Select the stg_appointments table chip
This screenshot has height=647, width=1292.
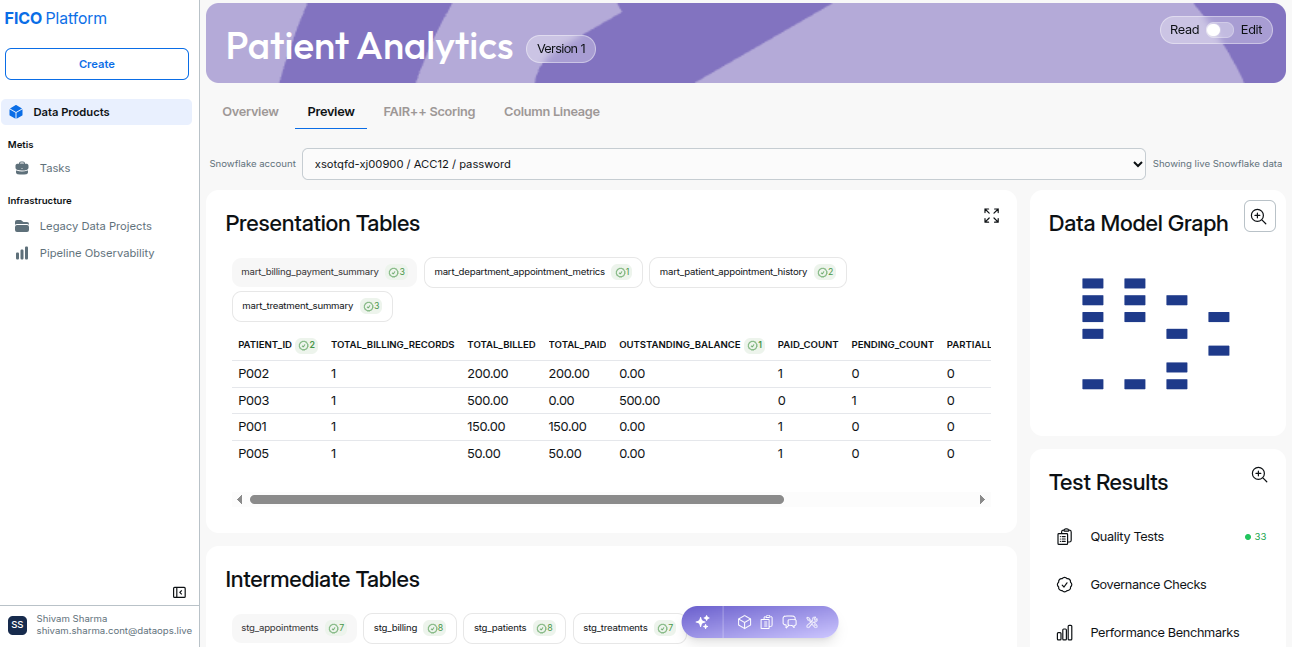point(294,628)
